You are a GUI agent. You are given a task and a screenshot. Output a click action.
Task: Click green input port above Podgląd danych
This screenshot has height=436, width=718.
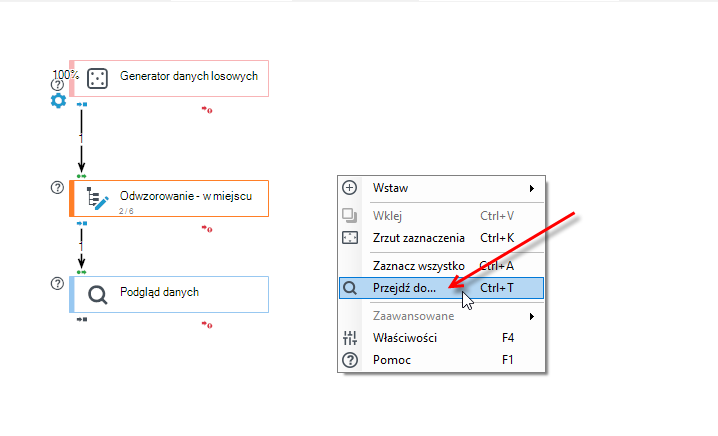point(82,272)
